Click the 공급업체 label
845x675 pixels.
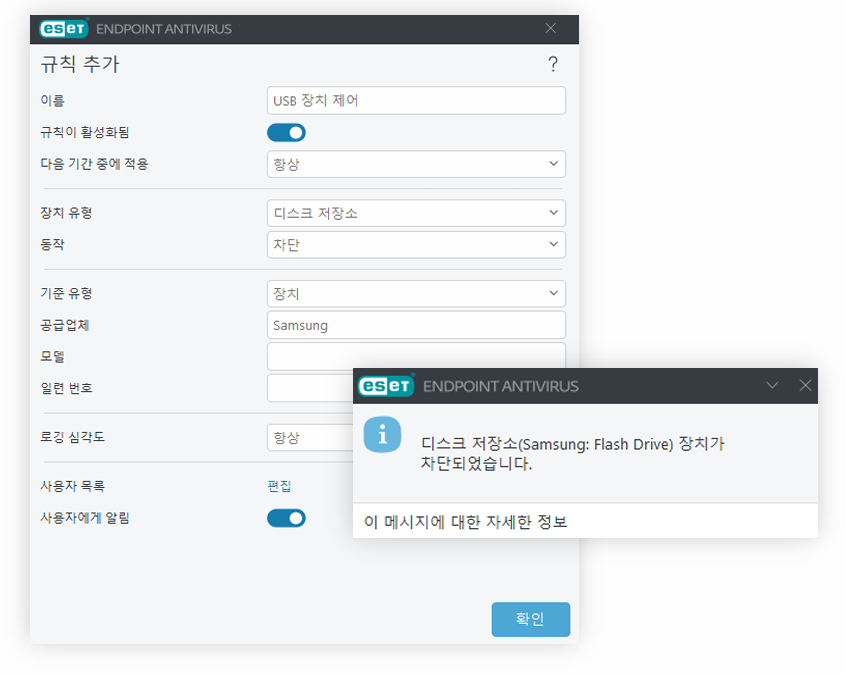click(x=65, y=325)
